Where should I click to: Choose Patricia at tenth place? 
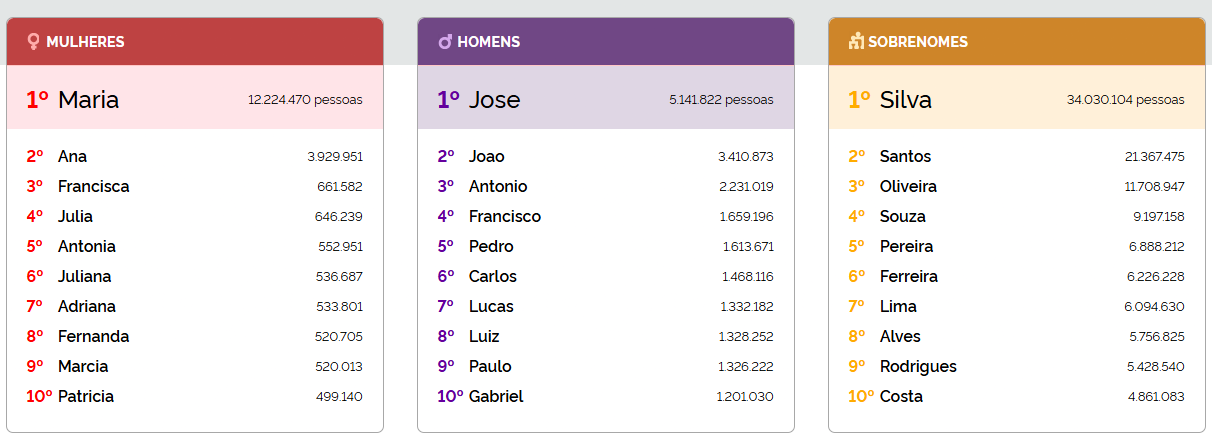85,397
